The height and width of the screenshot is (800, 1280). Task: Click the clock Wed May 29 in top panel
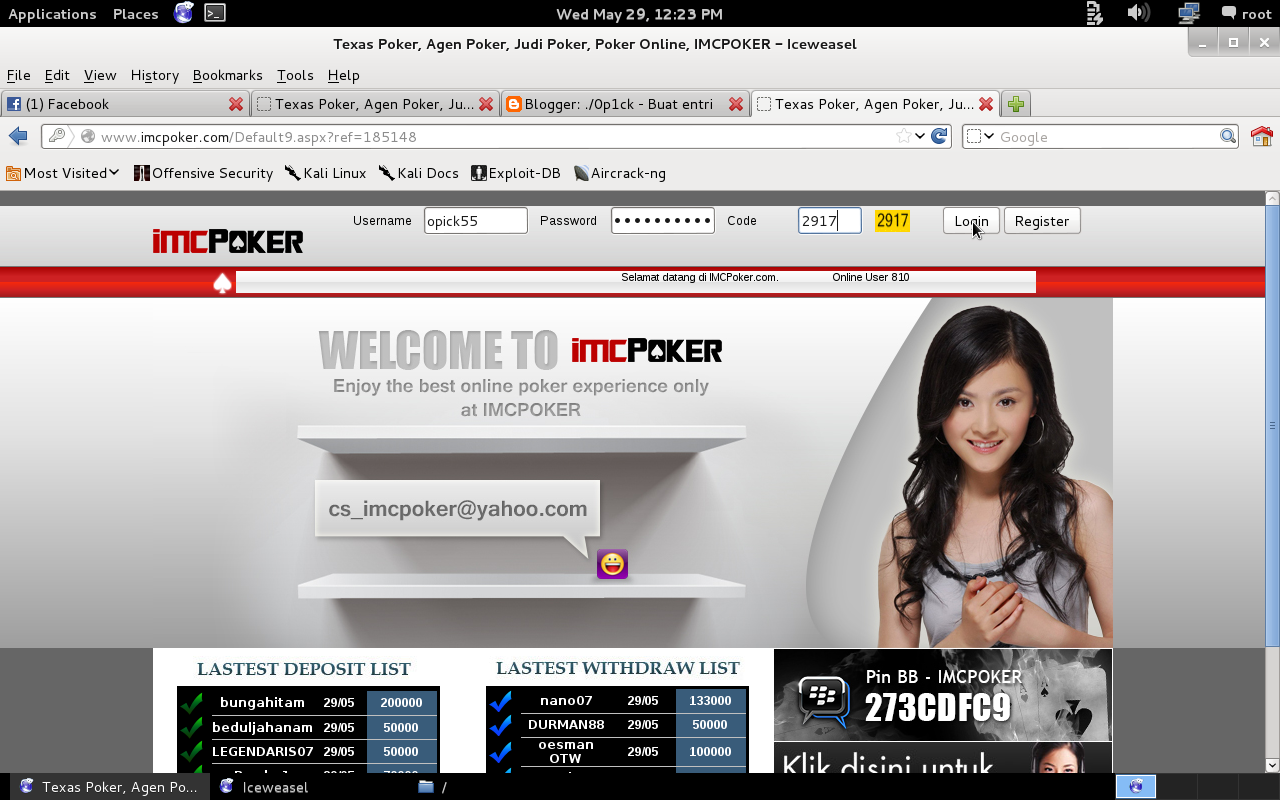[639, 14]
